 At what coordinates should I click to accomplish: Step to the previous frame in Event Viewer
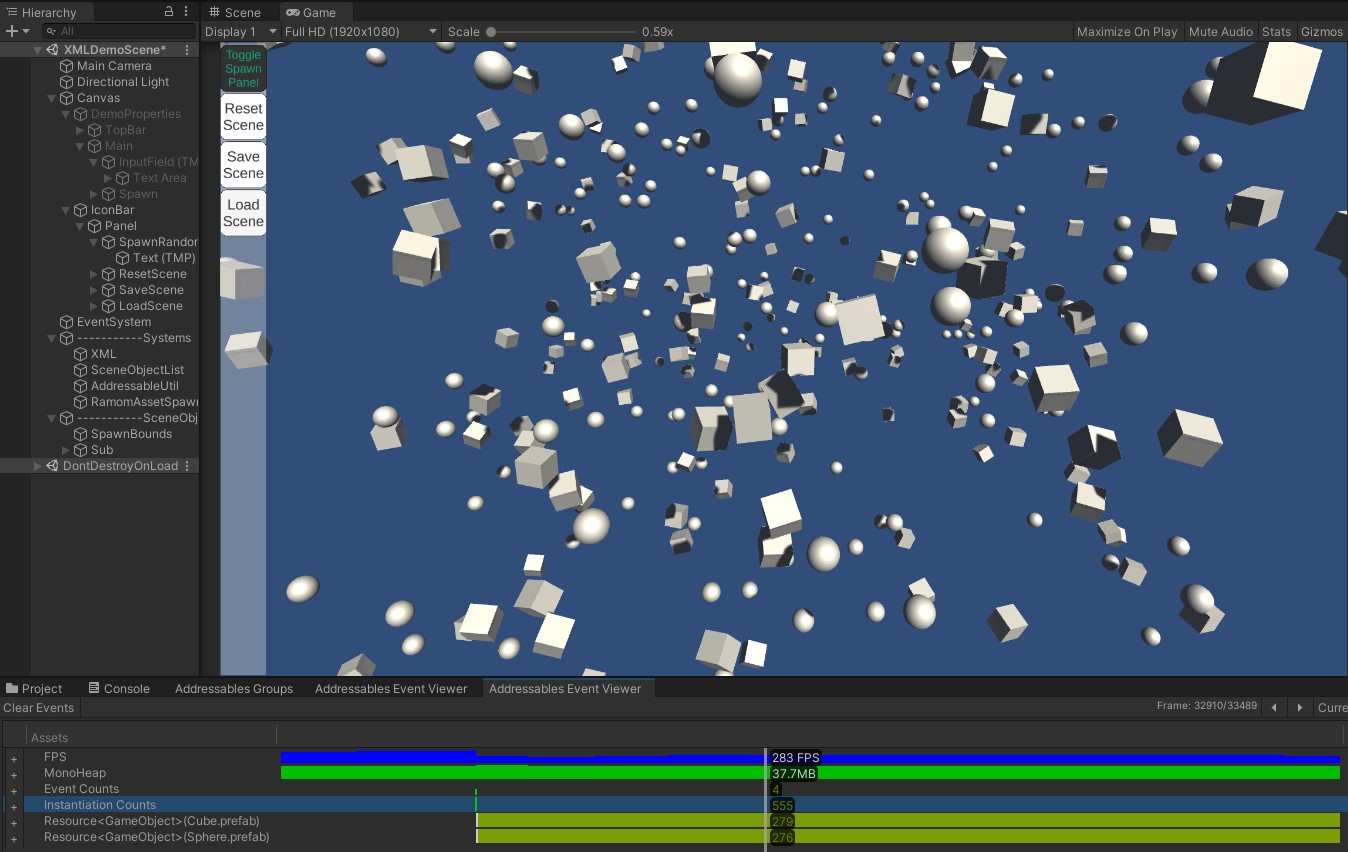1274,708
